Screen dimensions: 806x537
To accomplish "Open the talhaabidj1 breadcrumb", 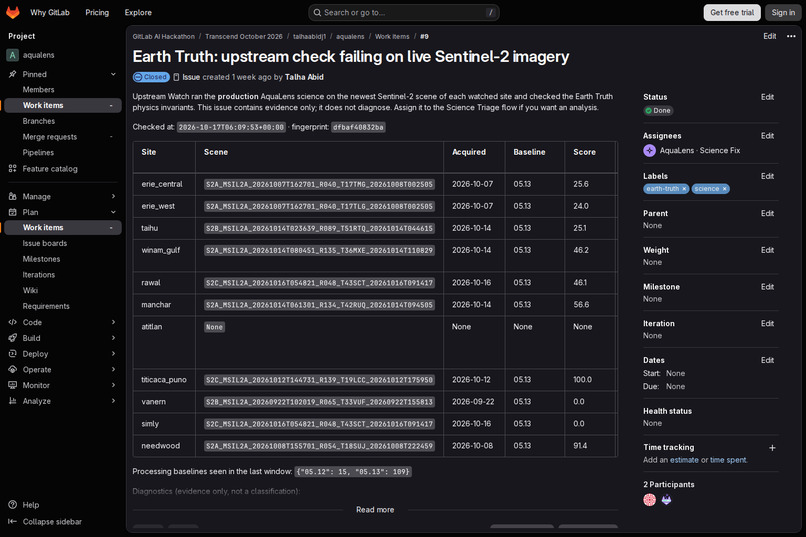I will tap(309, 36).
